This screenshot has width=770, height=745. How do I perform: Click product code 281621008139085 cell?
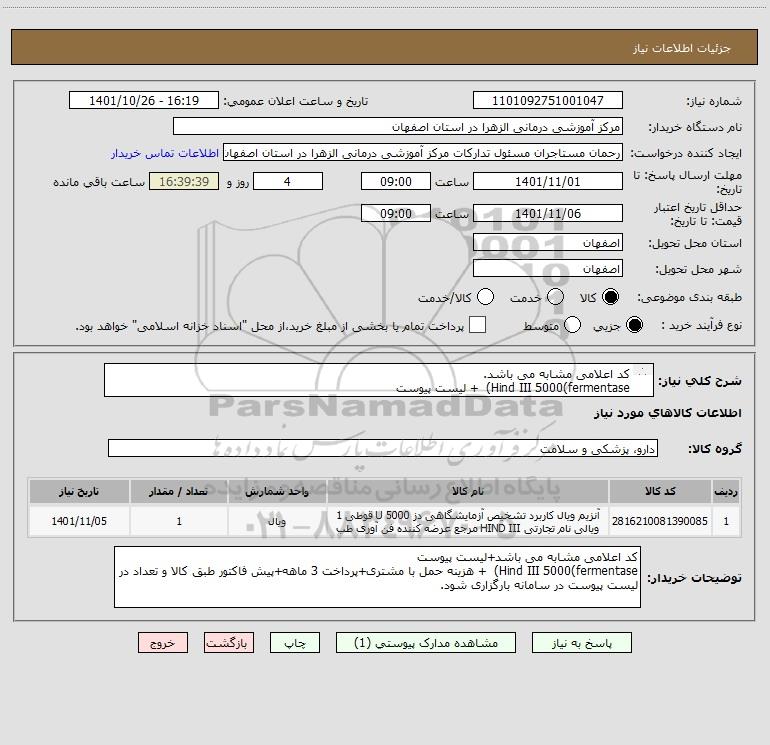point(660,521)
